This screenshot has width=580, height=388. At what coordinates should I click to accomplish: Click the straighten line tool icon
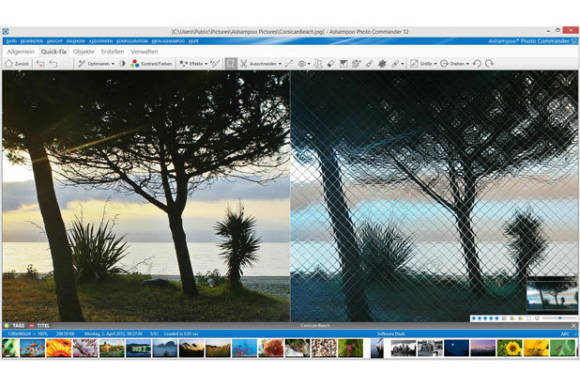click(x=289, y=64)
